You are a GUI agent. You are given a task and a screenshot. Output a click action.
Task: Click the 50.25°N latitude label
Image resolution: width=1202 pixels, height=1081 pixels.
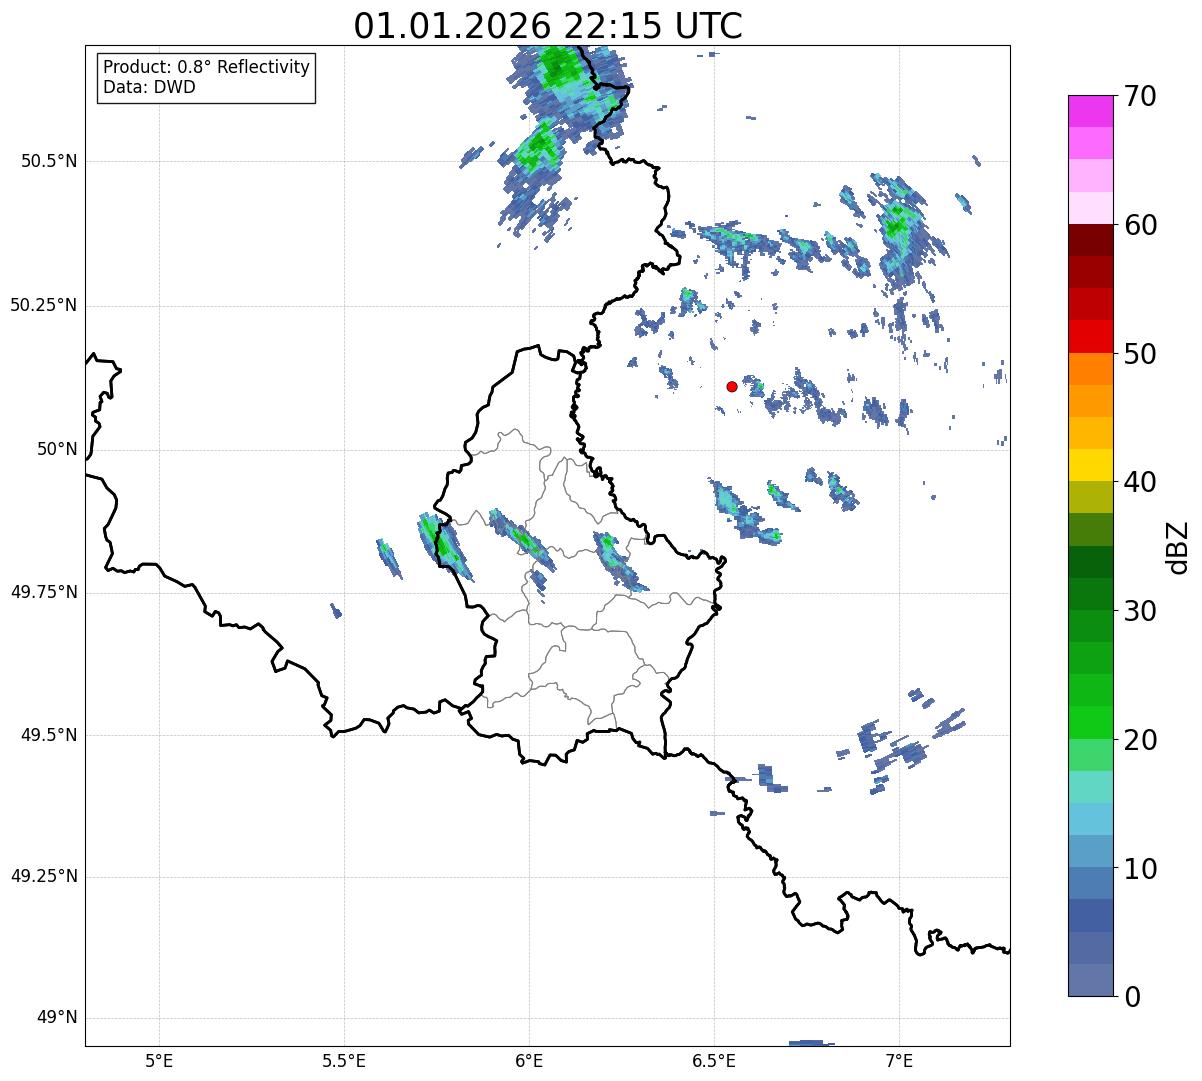(44, 305)
